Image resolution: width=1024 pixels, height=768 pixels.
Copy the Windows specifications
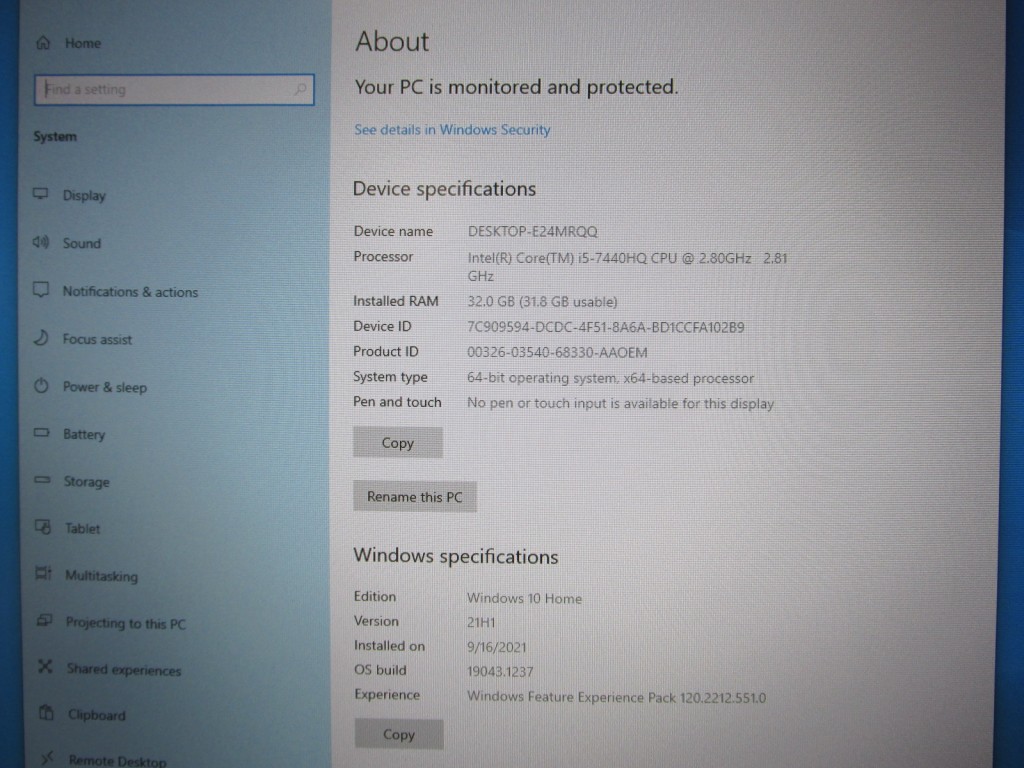click(x=399, y=735)
